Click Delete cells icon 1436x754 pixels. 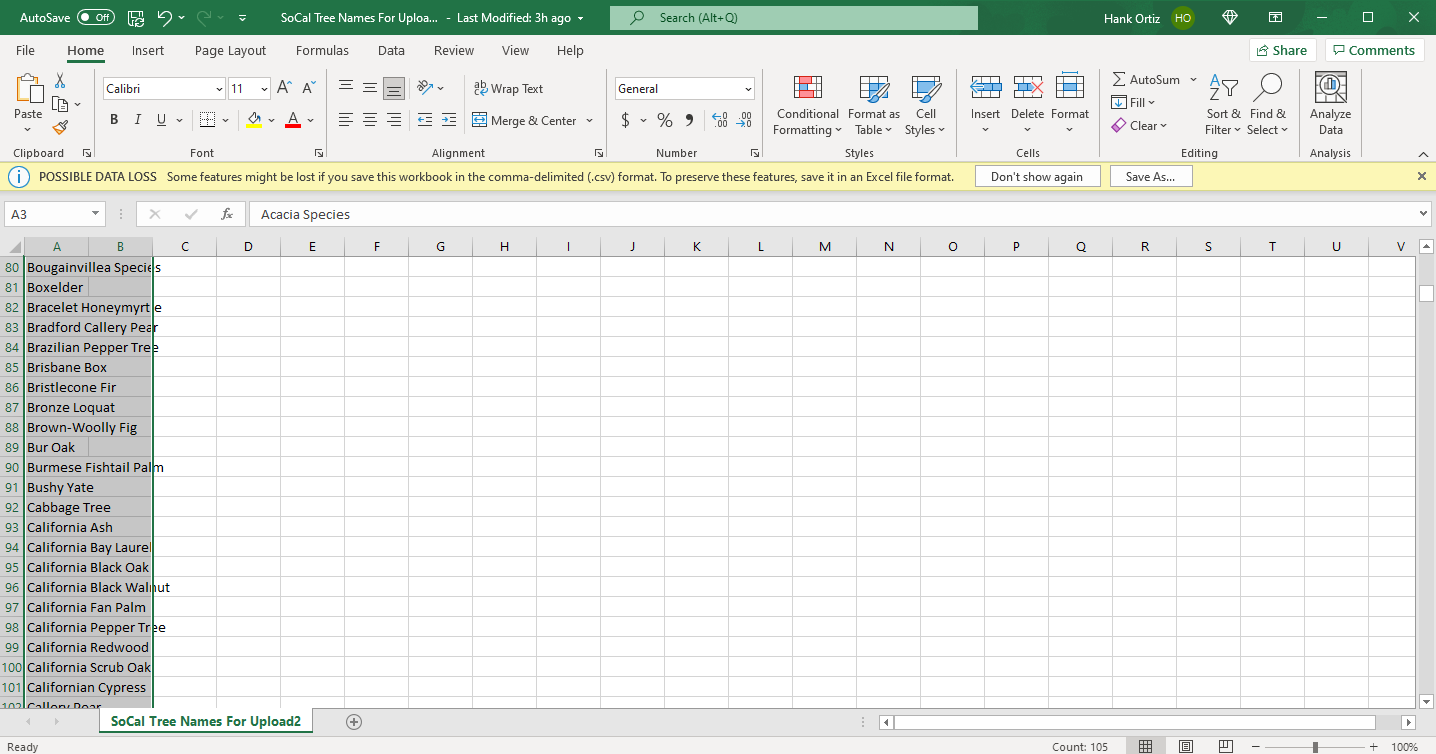tap(1027, 87)
